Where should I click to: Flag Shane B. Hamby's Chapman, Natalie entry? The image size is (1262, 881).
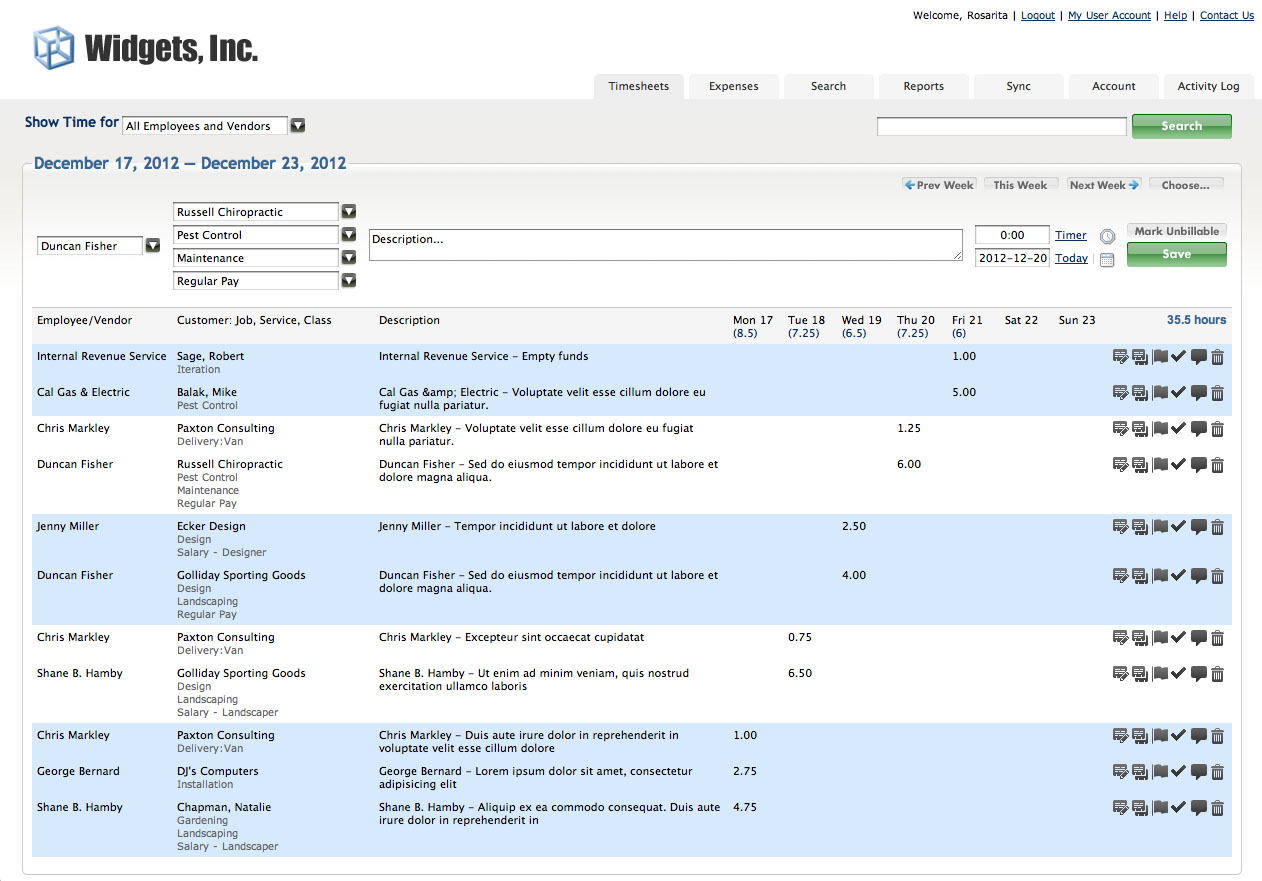[1160, 808]
